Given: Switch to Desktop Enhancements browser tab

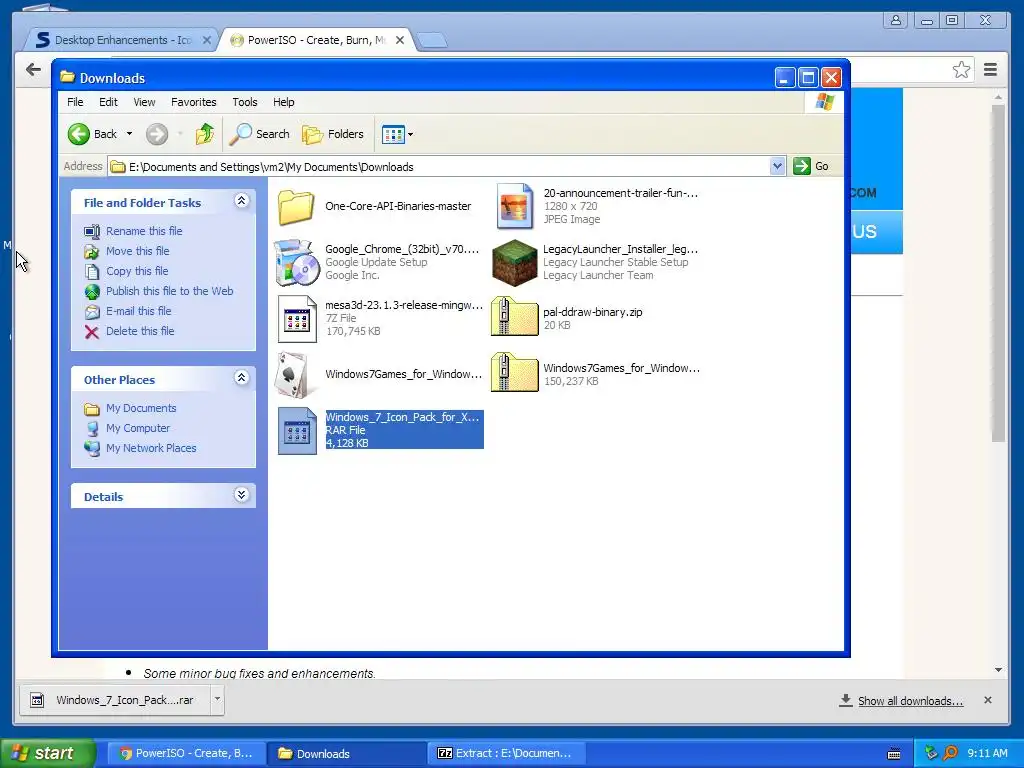Looking at the screenshot, I should [123, 40].
